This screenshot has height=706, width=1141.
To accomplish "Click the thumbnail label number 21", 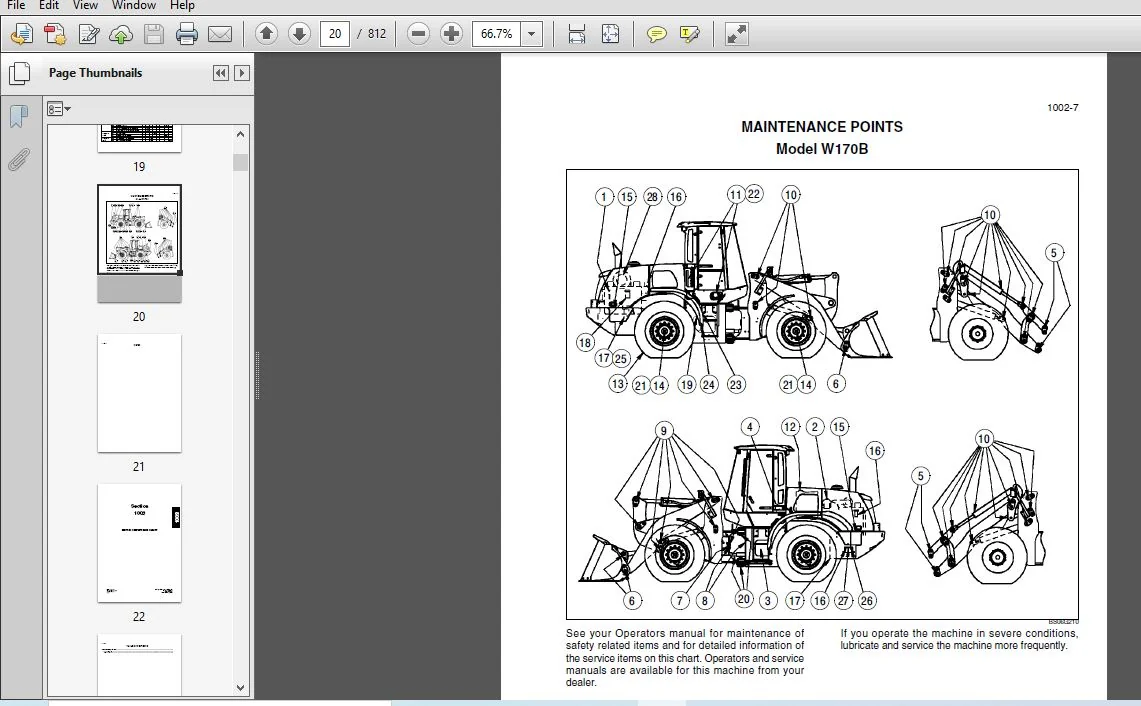I will pyautogui.click(x=139, y=467).
